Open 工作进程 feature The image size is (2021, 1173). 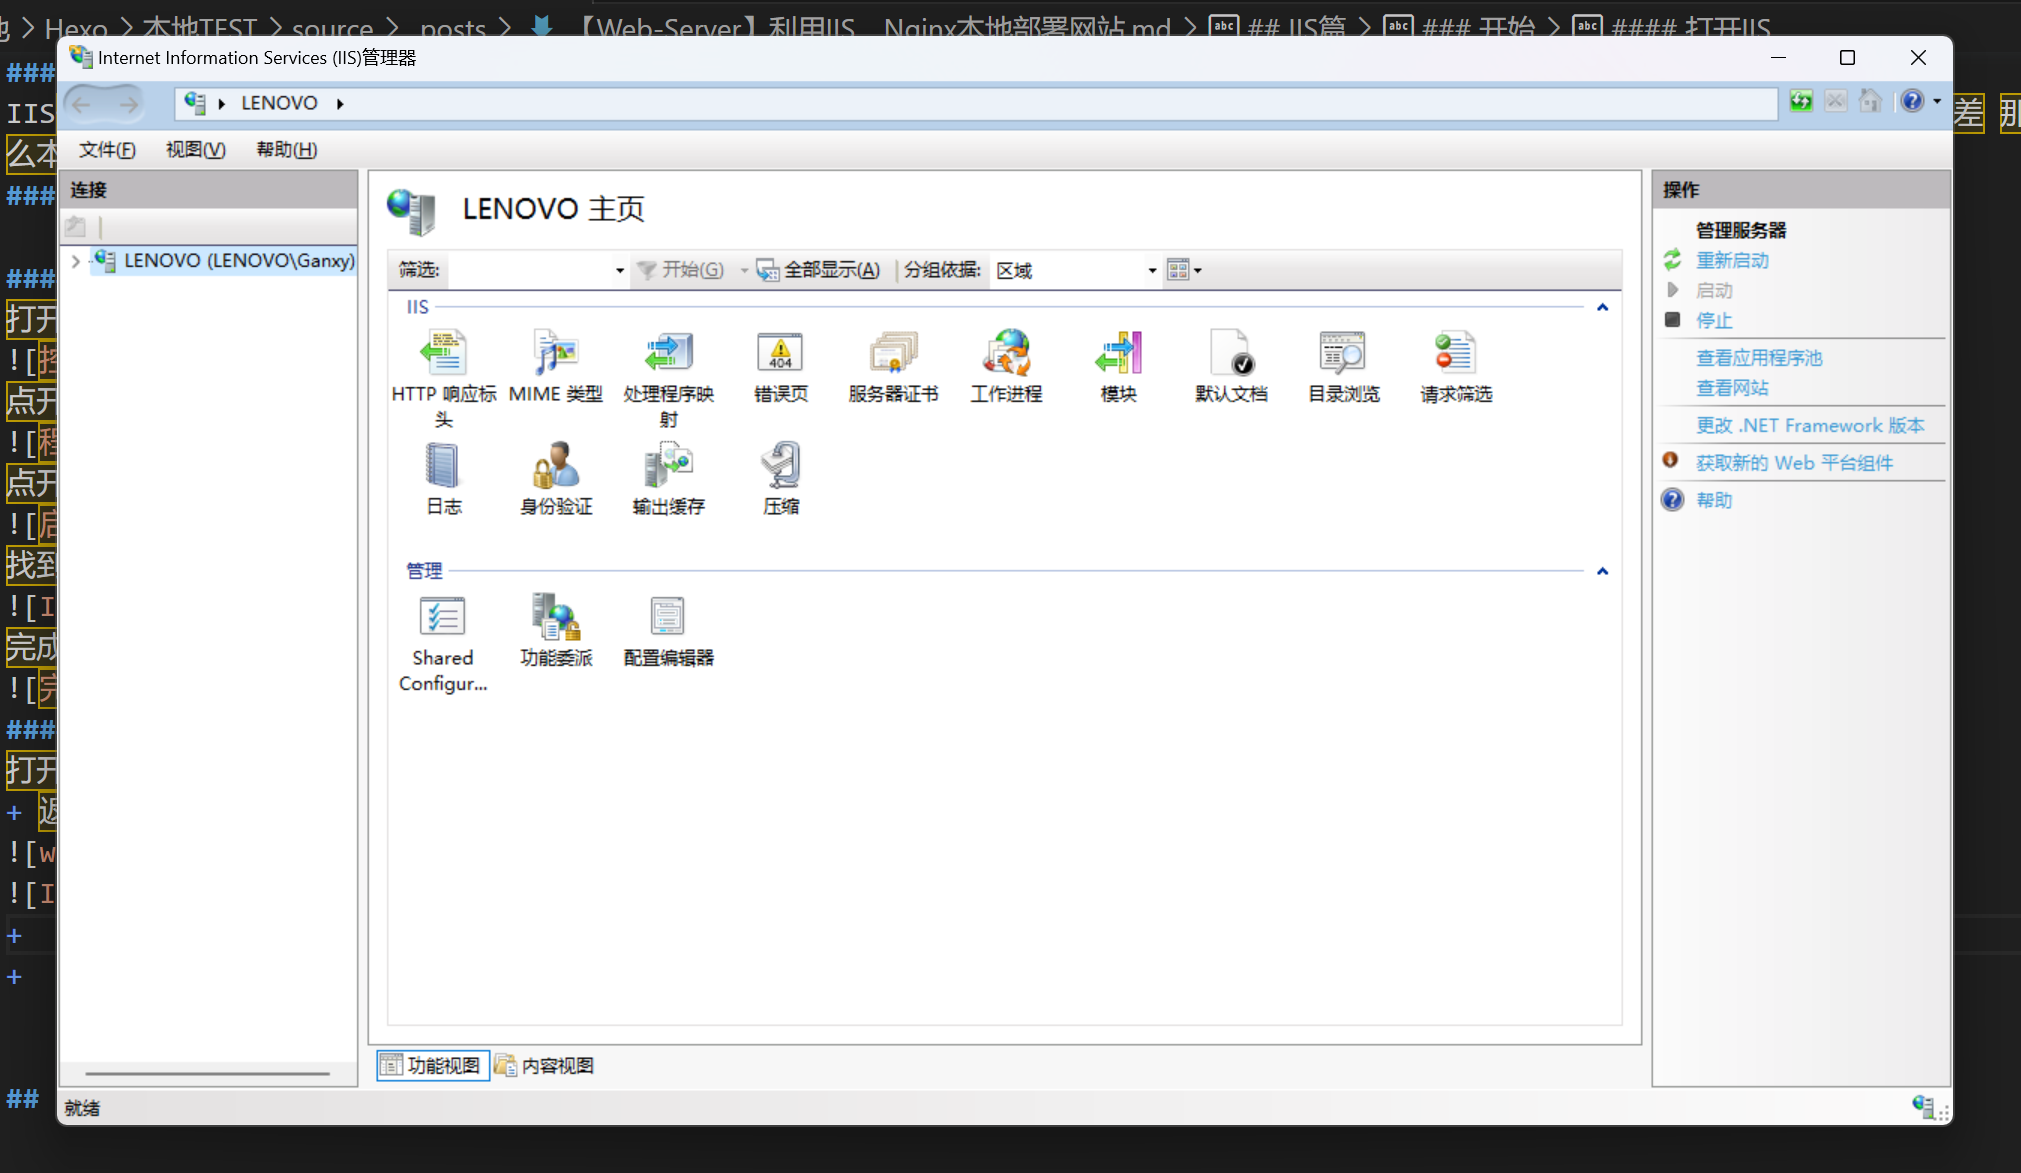[1006, 366]
